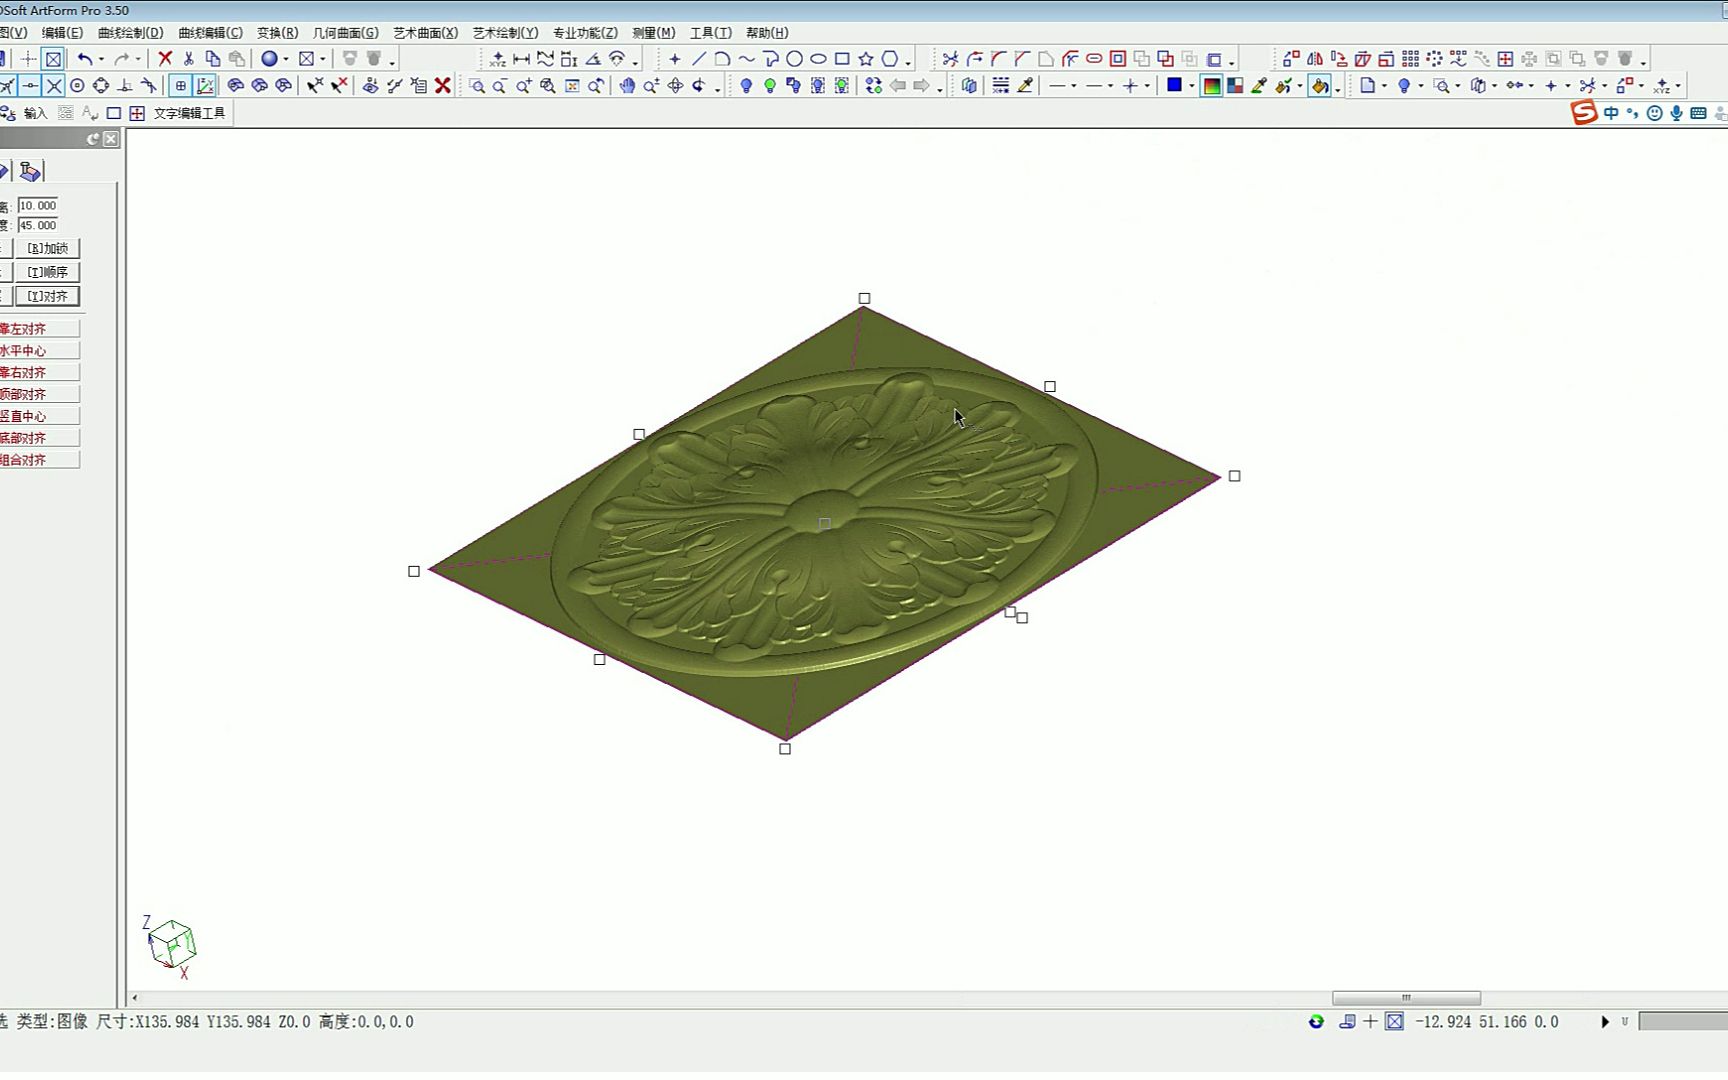Toggle the grid snap button

click(181, 86)
